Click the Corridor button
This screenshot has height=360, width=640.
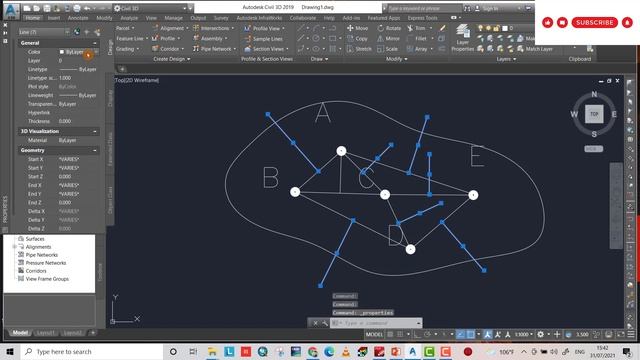(x=168, y=49)
